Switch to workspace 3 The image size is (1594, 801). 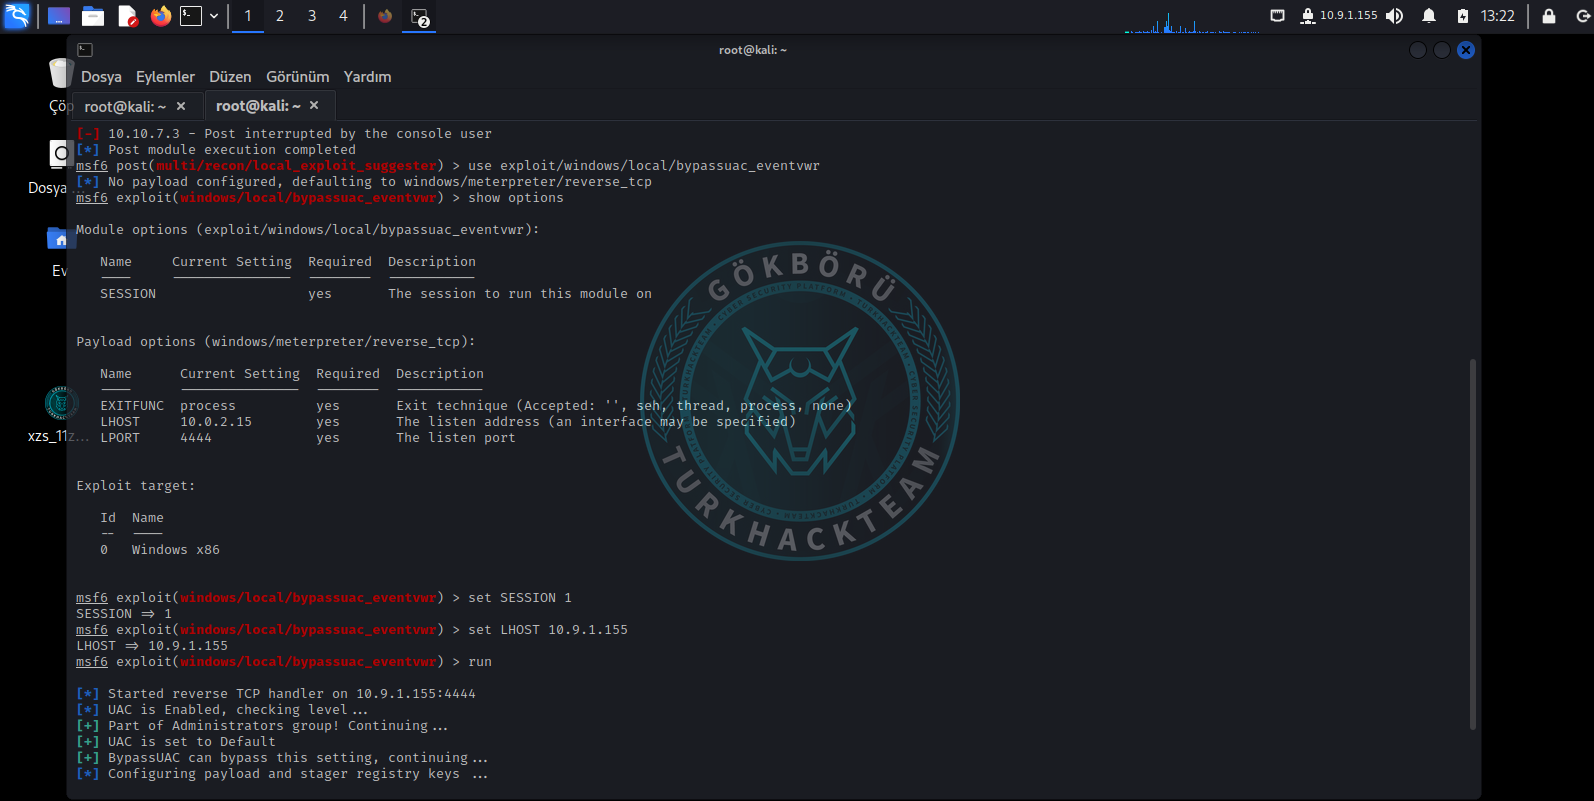coord(312,16)
